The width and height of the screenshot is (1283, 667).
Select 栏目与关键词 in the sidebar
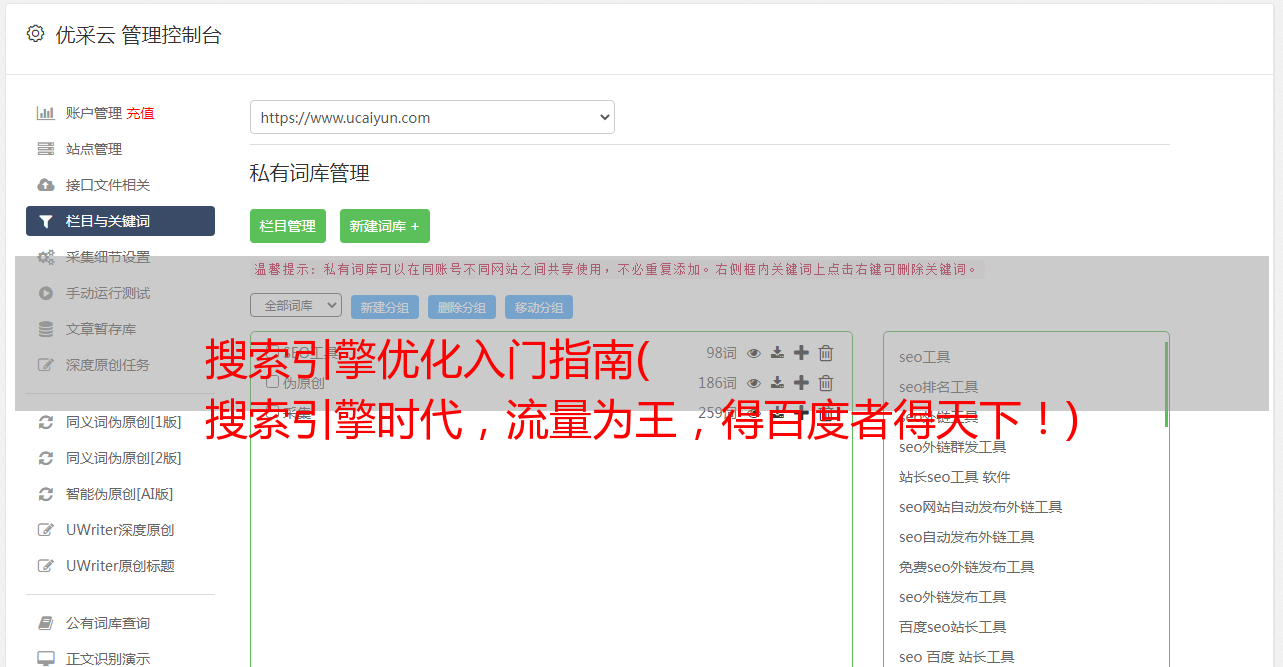pos(120,221)
